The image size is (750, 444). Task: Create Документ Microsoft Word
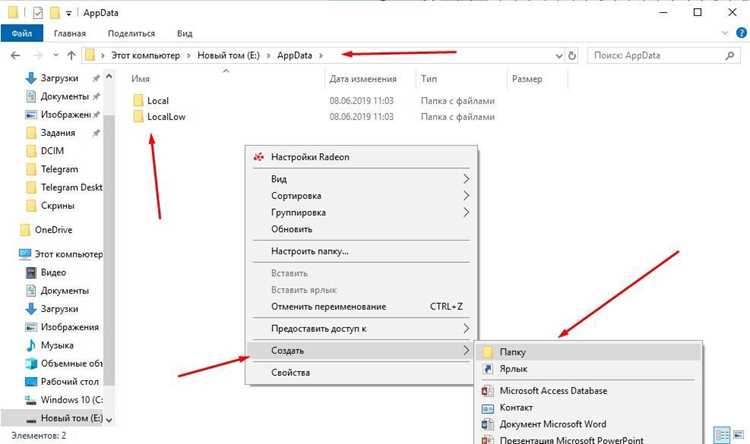[588, 424]
